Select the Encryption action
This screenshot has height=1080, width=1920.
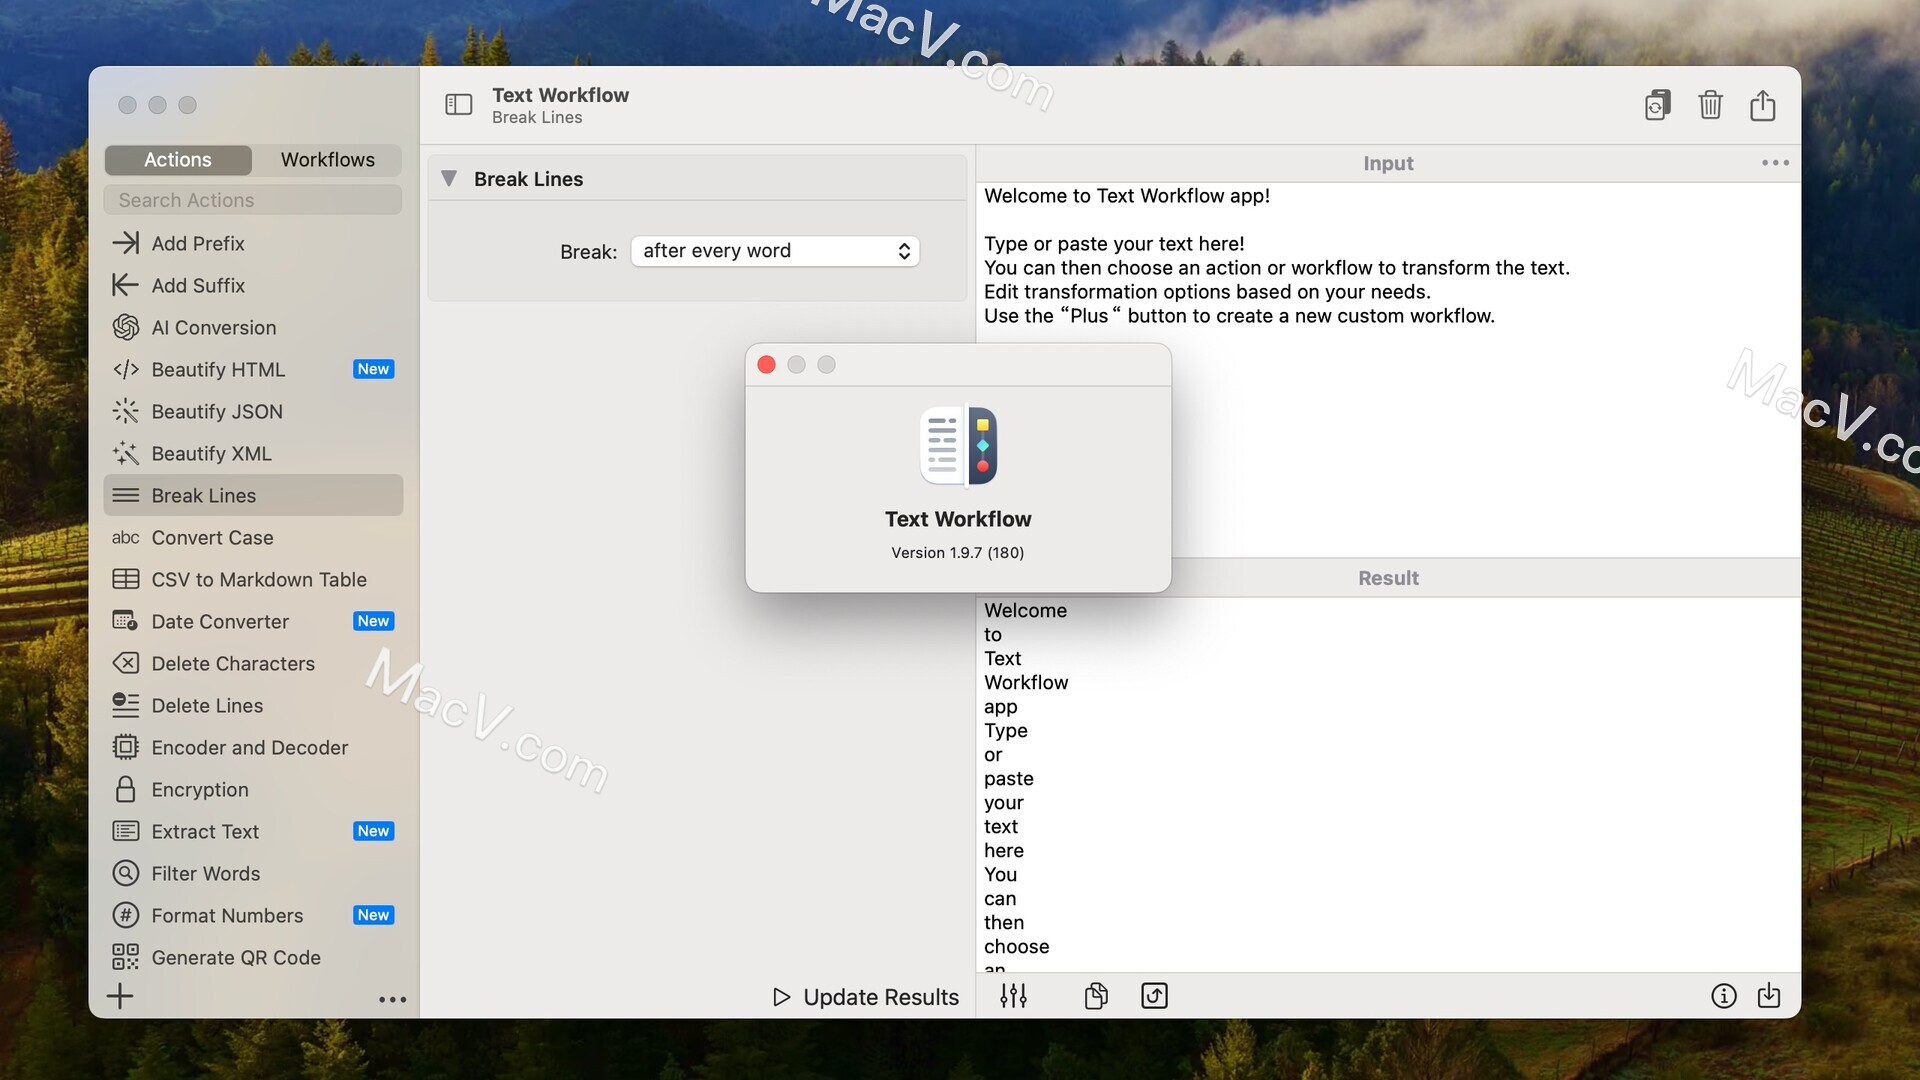coord(199,789)
